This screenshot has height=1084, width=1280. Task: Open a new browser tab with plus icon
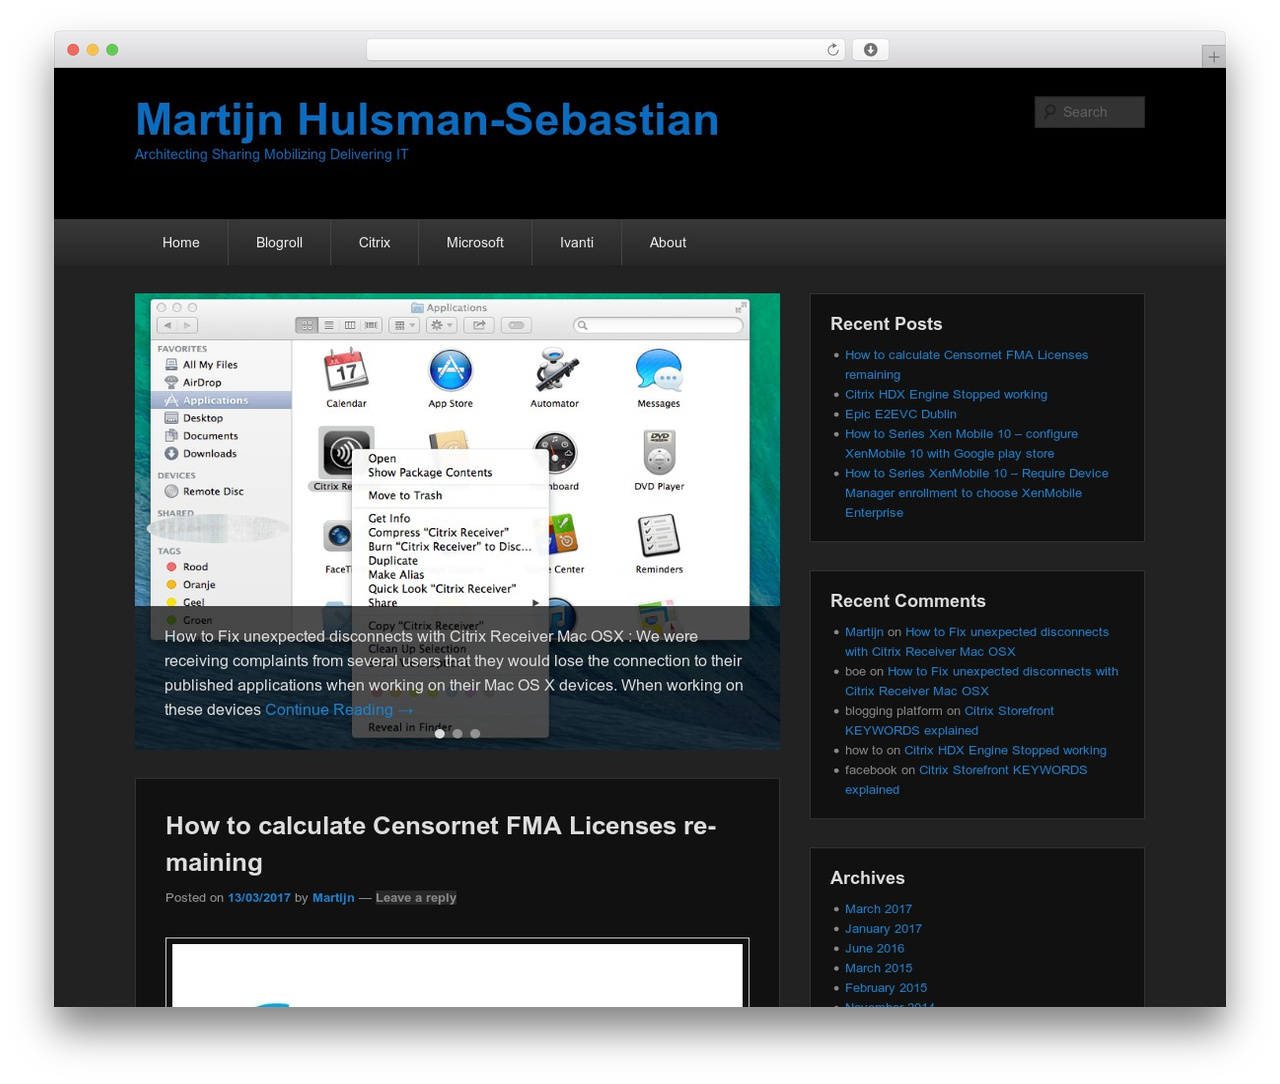[x=1213, y=57]
